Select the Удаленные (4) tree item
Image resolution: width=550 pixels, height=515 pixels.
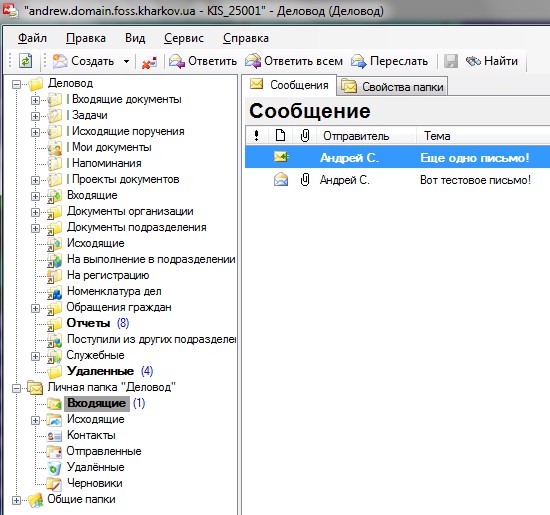click(x=110, y=371)
